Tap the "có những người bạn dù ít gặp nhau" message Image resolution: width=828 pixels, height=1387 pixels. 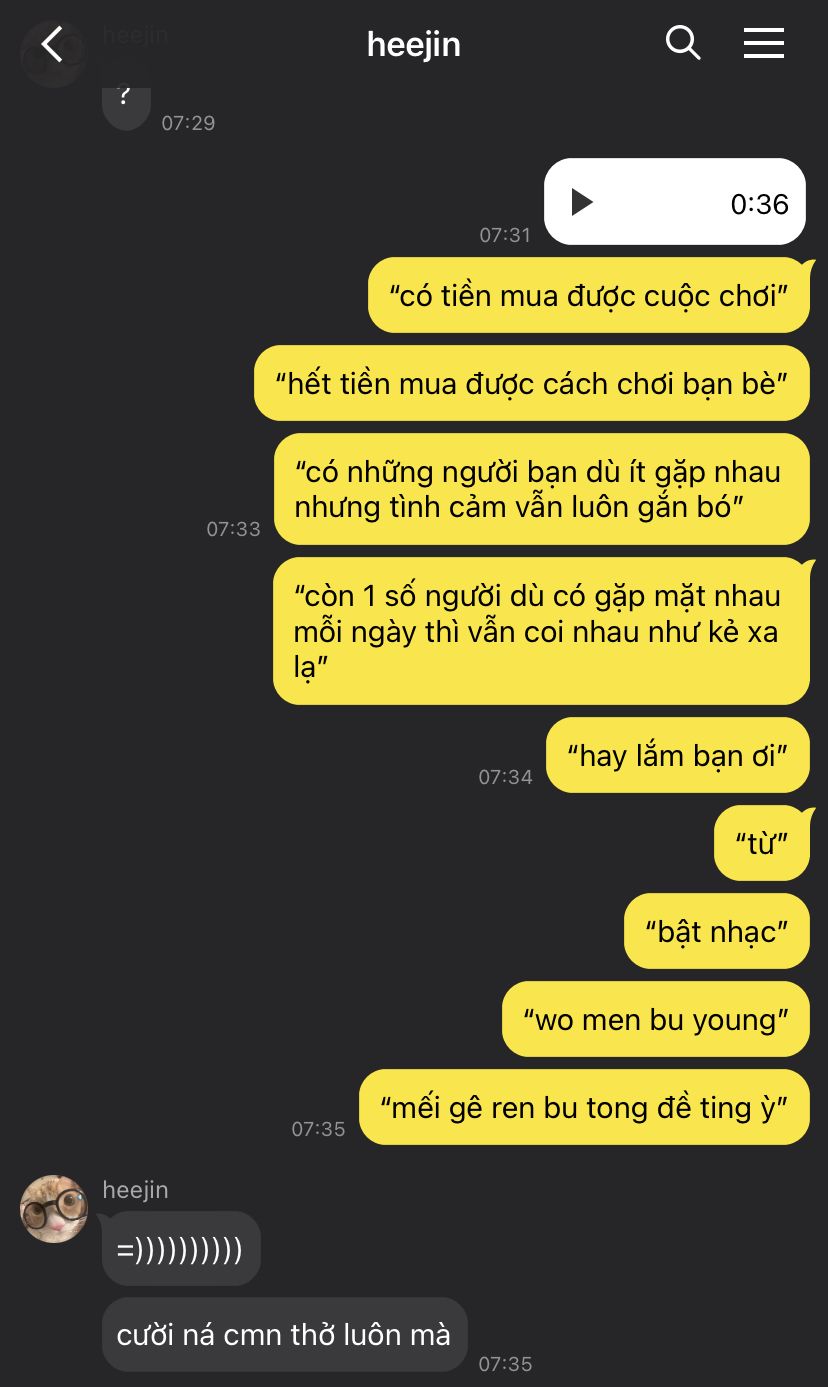(541, 489)
